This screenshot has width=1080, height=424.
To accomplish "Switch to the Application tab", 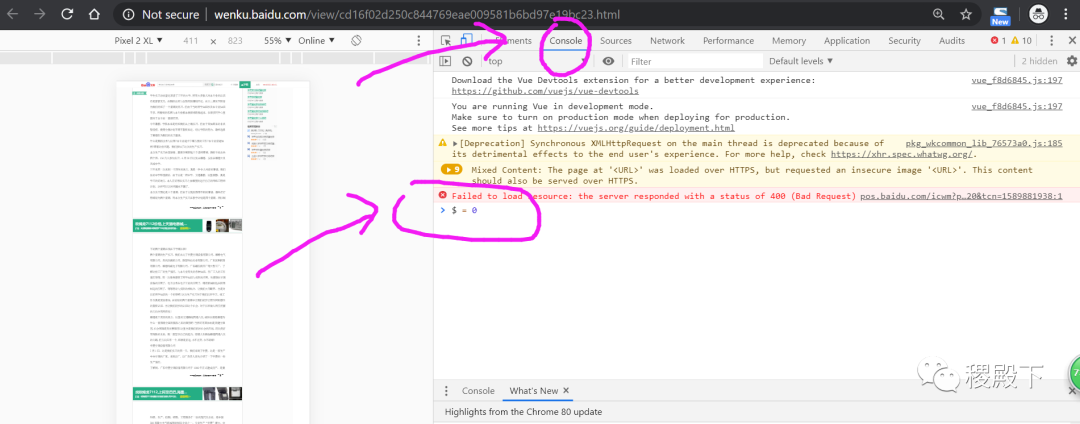I will 847,41.
